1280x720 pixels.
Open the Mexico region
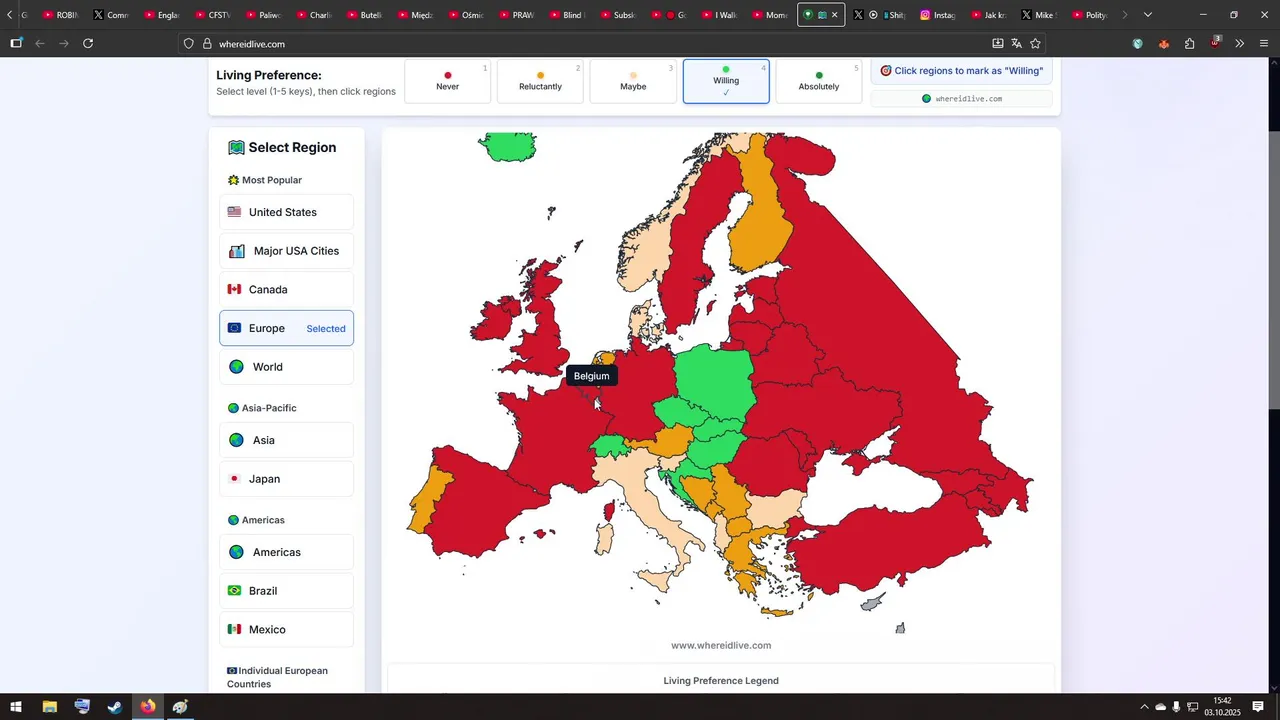[x=286, y=630]
